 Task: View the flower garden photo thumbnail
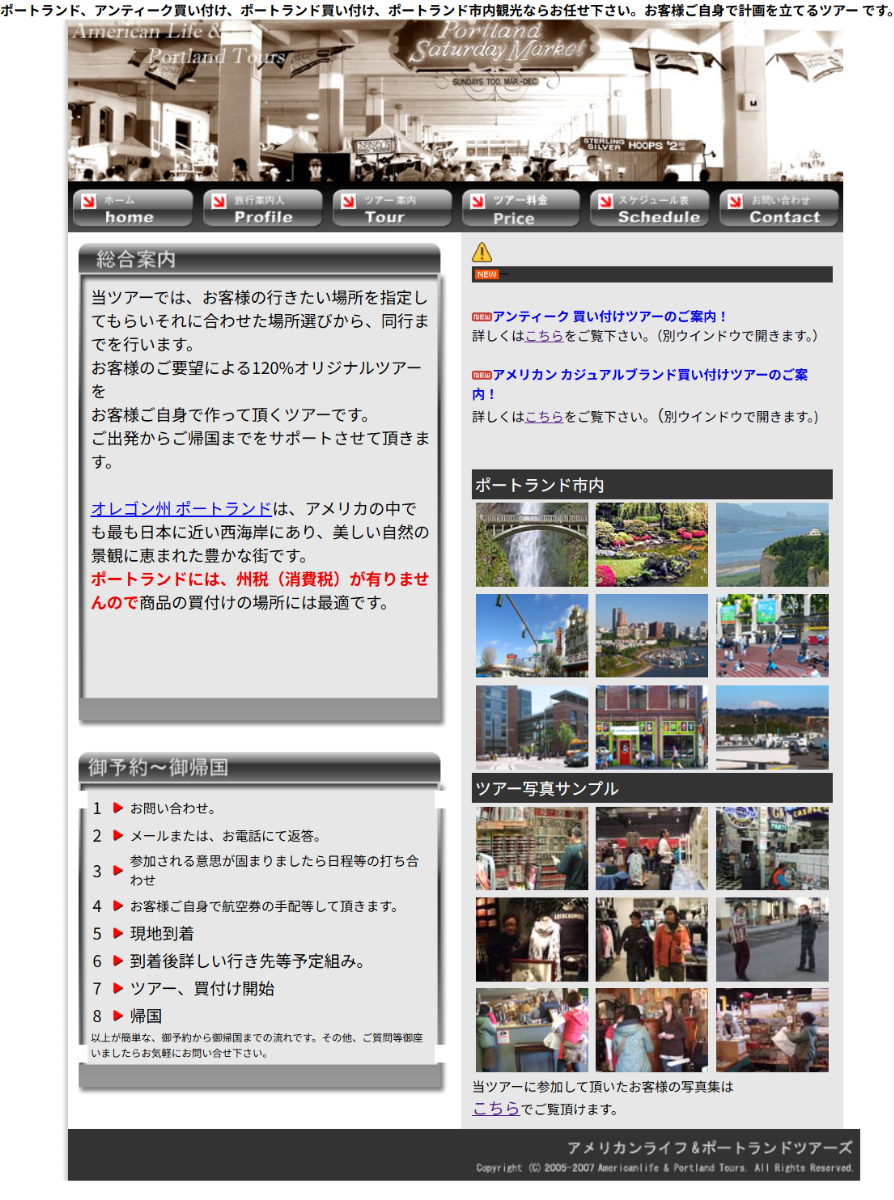[x=652, y=545]
